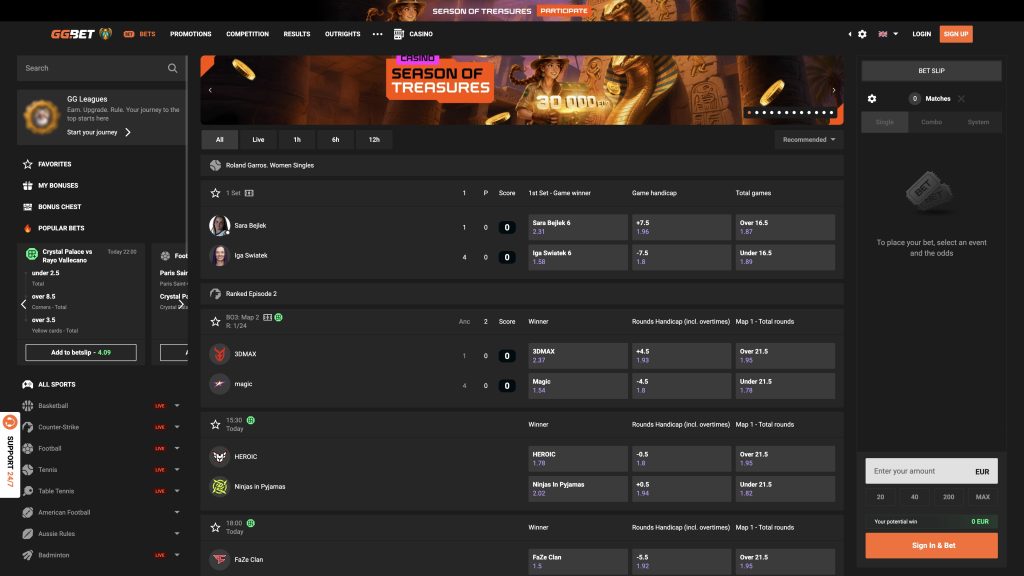Open Bonus Chest icon
The image size is (1024, 576).
[27, 207]
